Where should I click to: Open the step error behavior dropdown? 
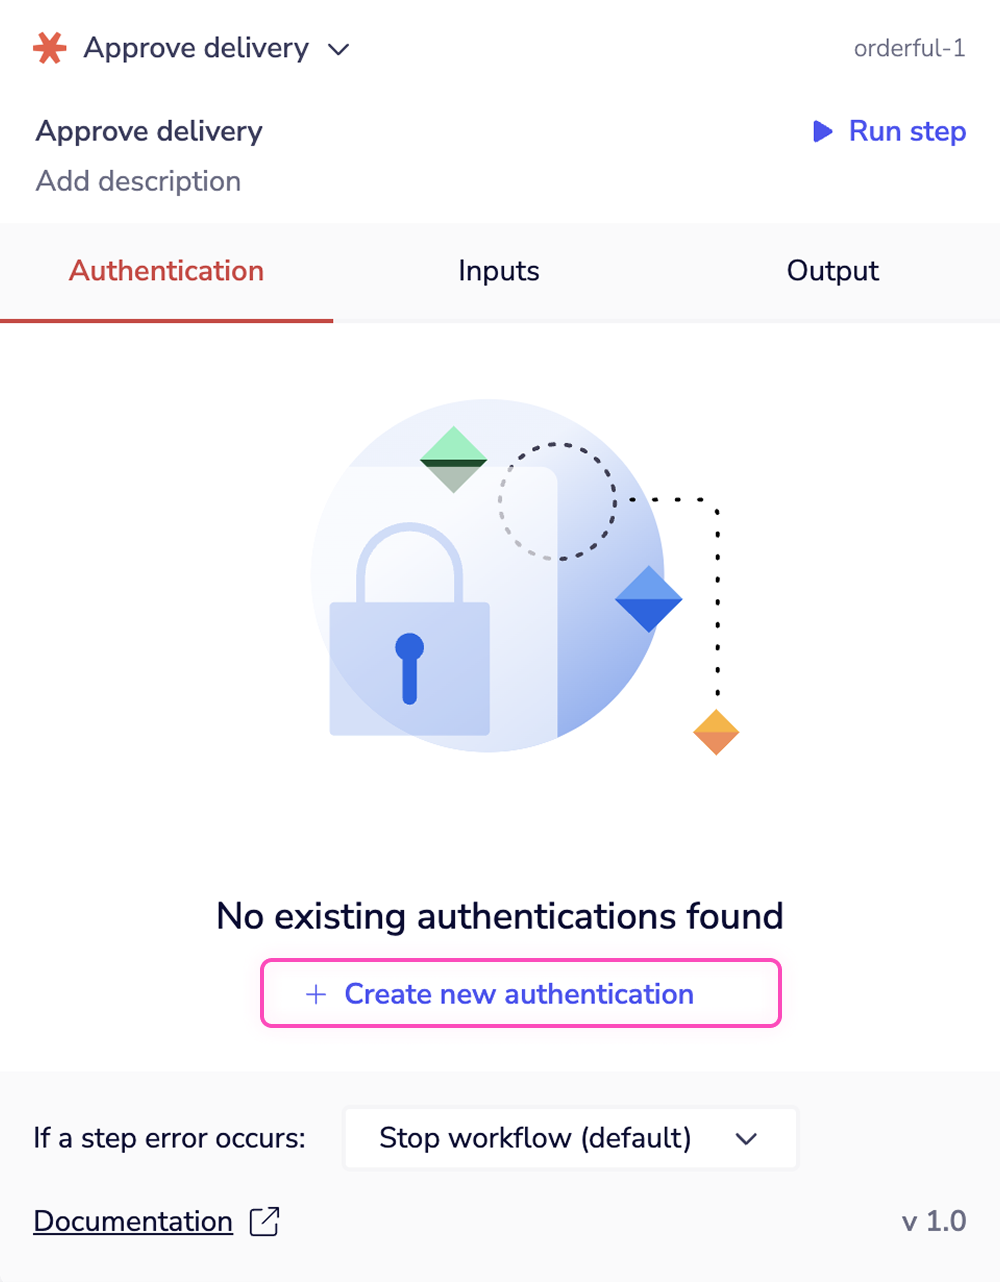[x=745, y=1138]
